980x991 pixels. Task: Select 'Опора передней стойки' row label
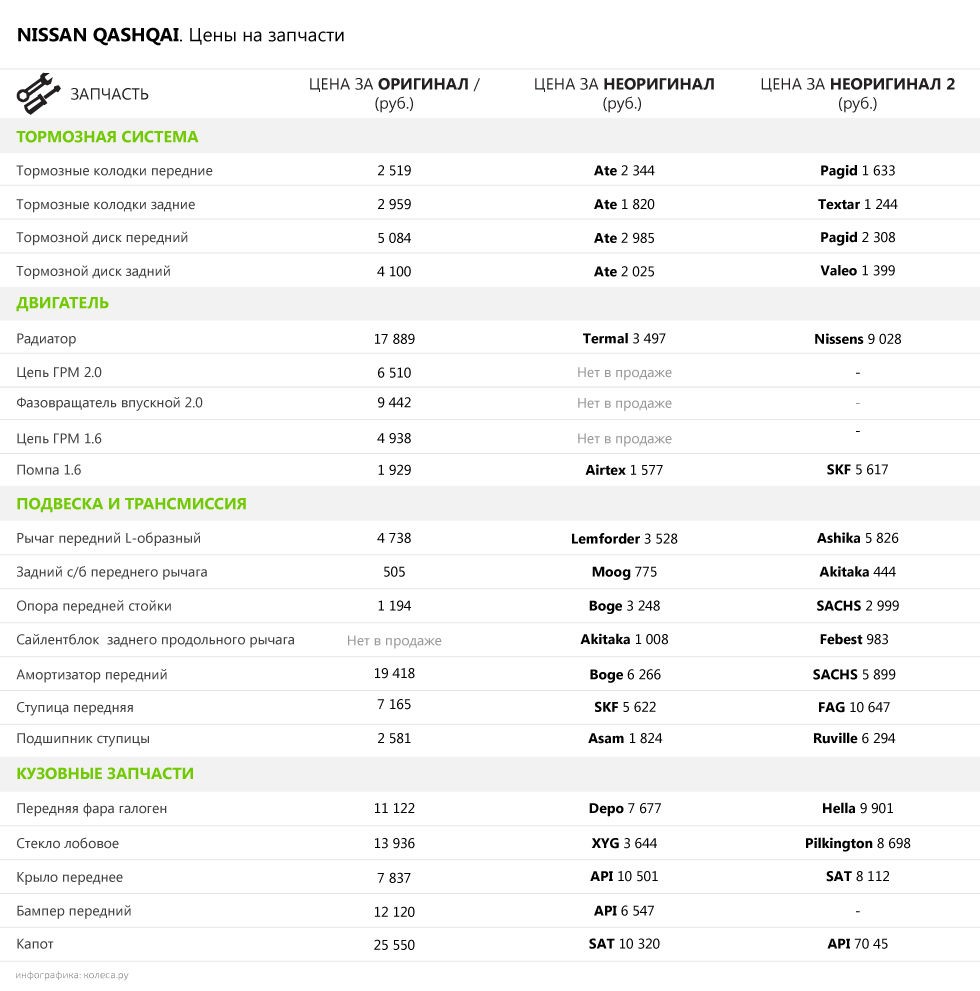pos(94,606)
